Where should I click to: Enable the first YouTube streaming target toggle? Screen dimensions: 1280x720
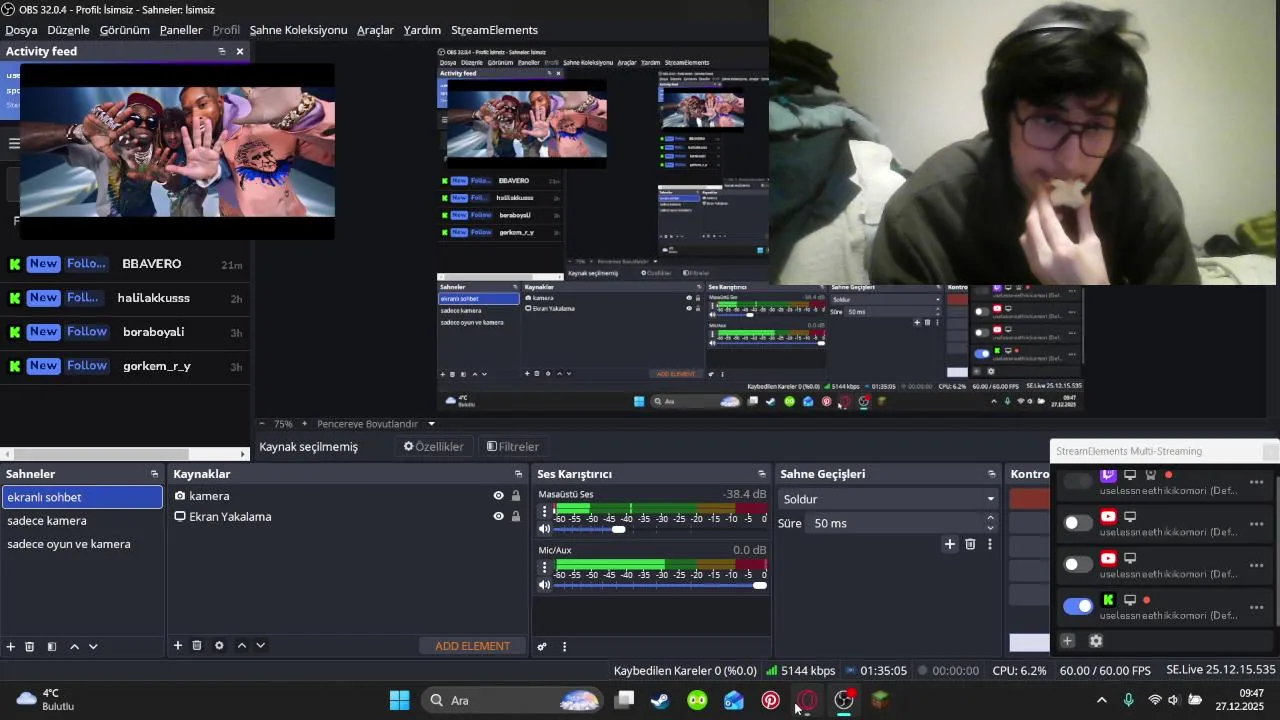[1078, 523]
